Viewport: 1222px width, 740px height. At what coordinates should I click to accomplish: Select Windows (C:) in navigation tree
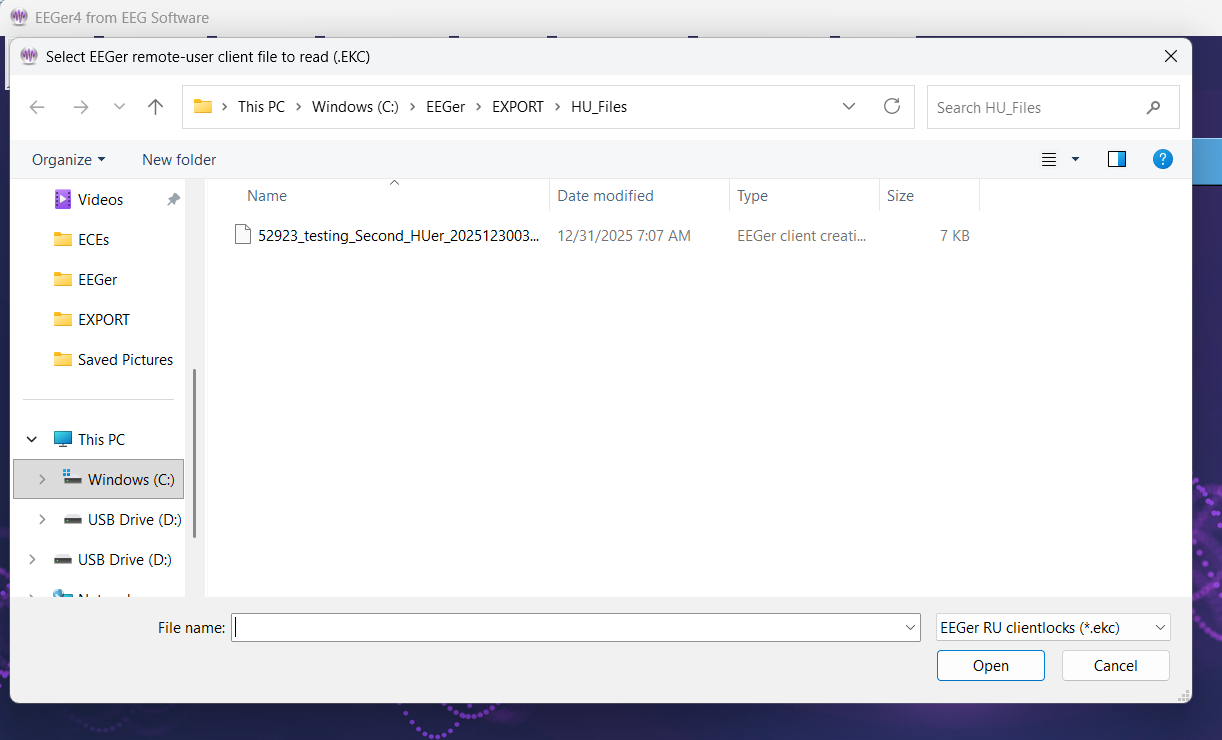click(x=131, y=479)
